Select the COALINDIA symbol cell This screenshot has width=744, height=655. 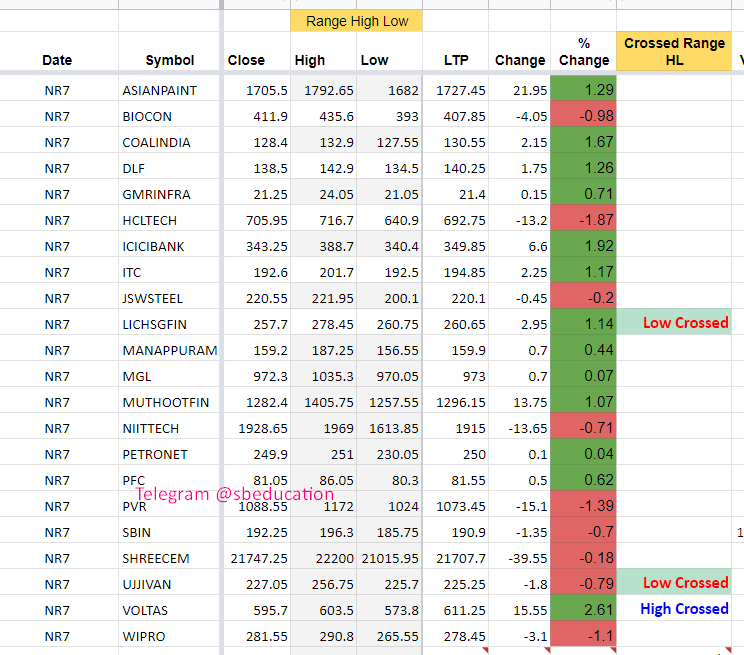point(169,142)
